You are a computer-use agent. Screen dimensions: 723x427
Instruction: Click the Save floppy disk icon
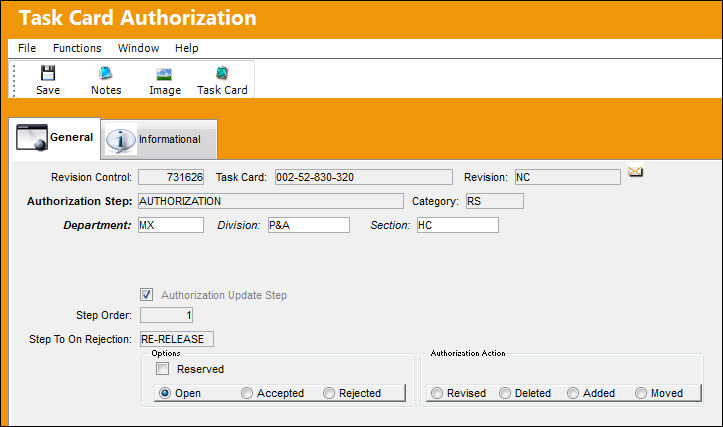click(48, 73)
